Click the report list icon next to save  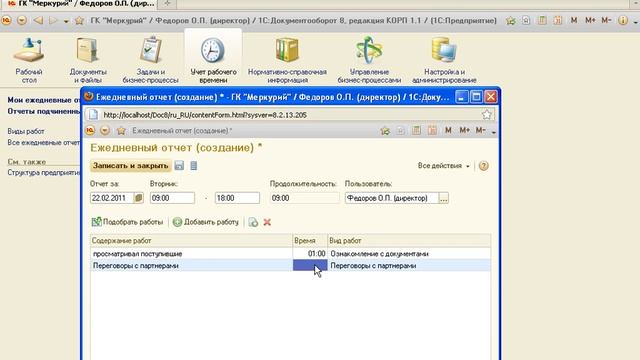tap(193, 166)
